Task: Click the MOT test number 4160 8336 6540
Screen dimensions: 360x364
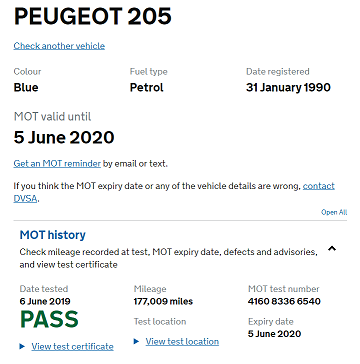Action: pos(284,301)
